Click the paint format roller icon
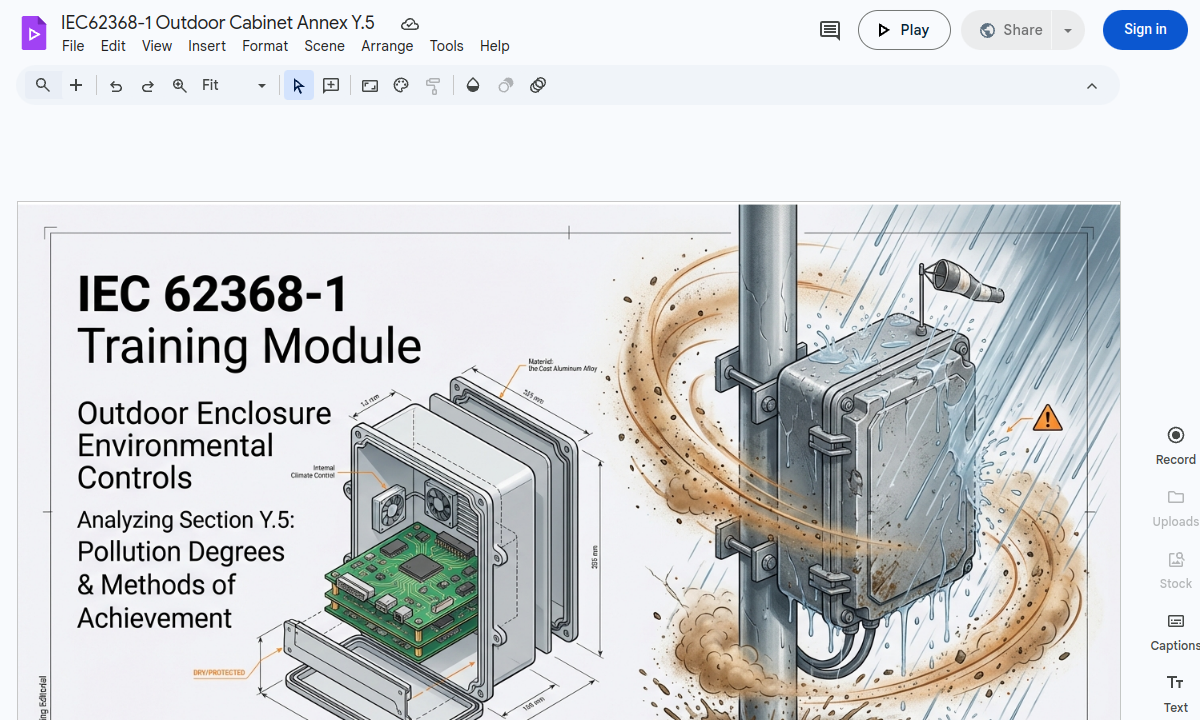 coord(433,86)
